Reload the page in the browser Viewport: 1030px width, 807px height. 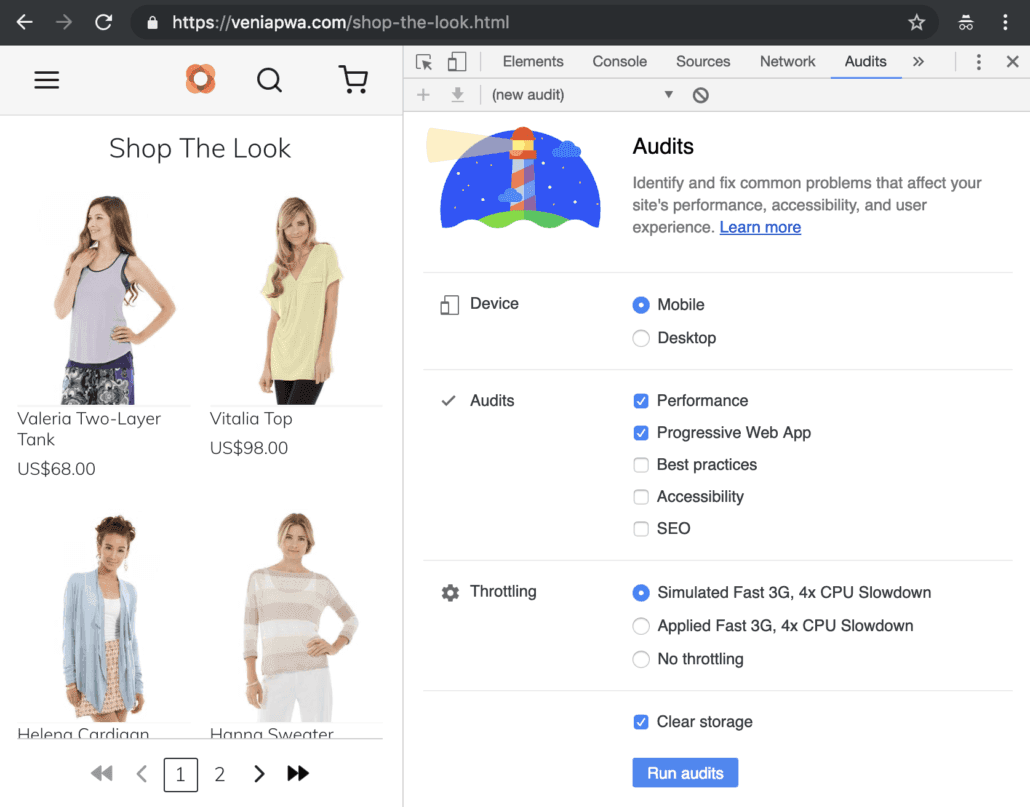103,22
